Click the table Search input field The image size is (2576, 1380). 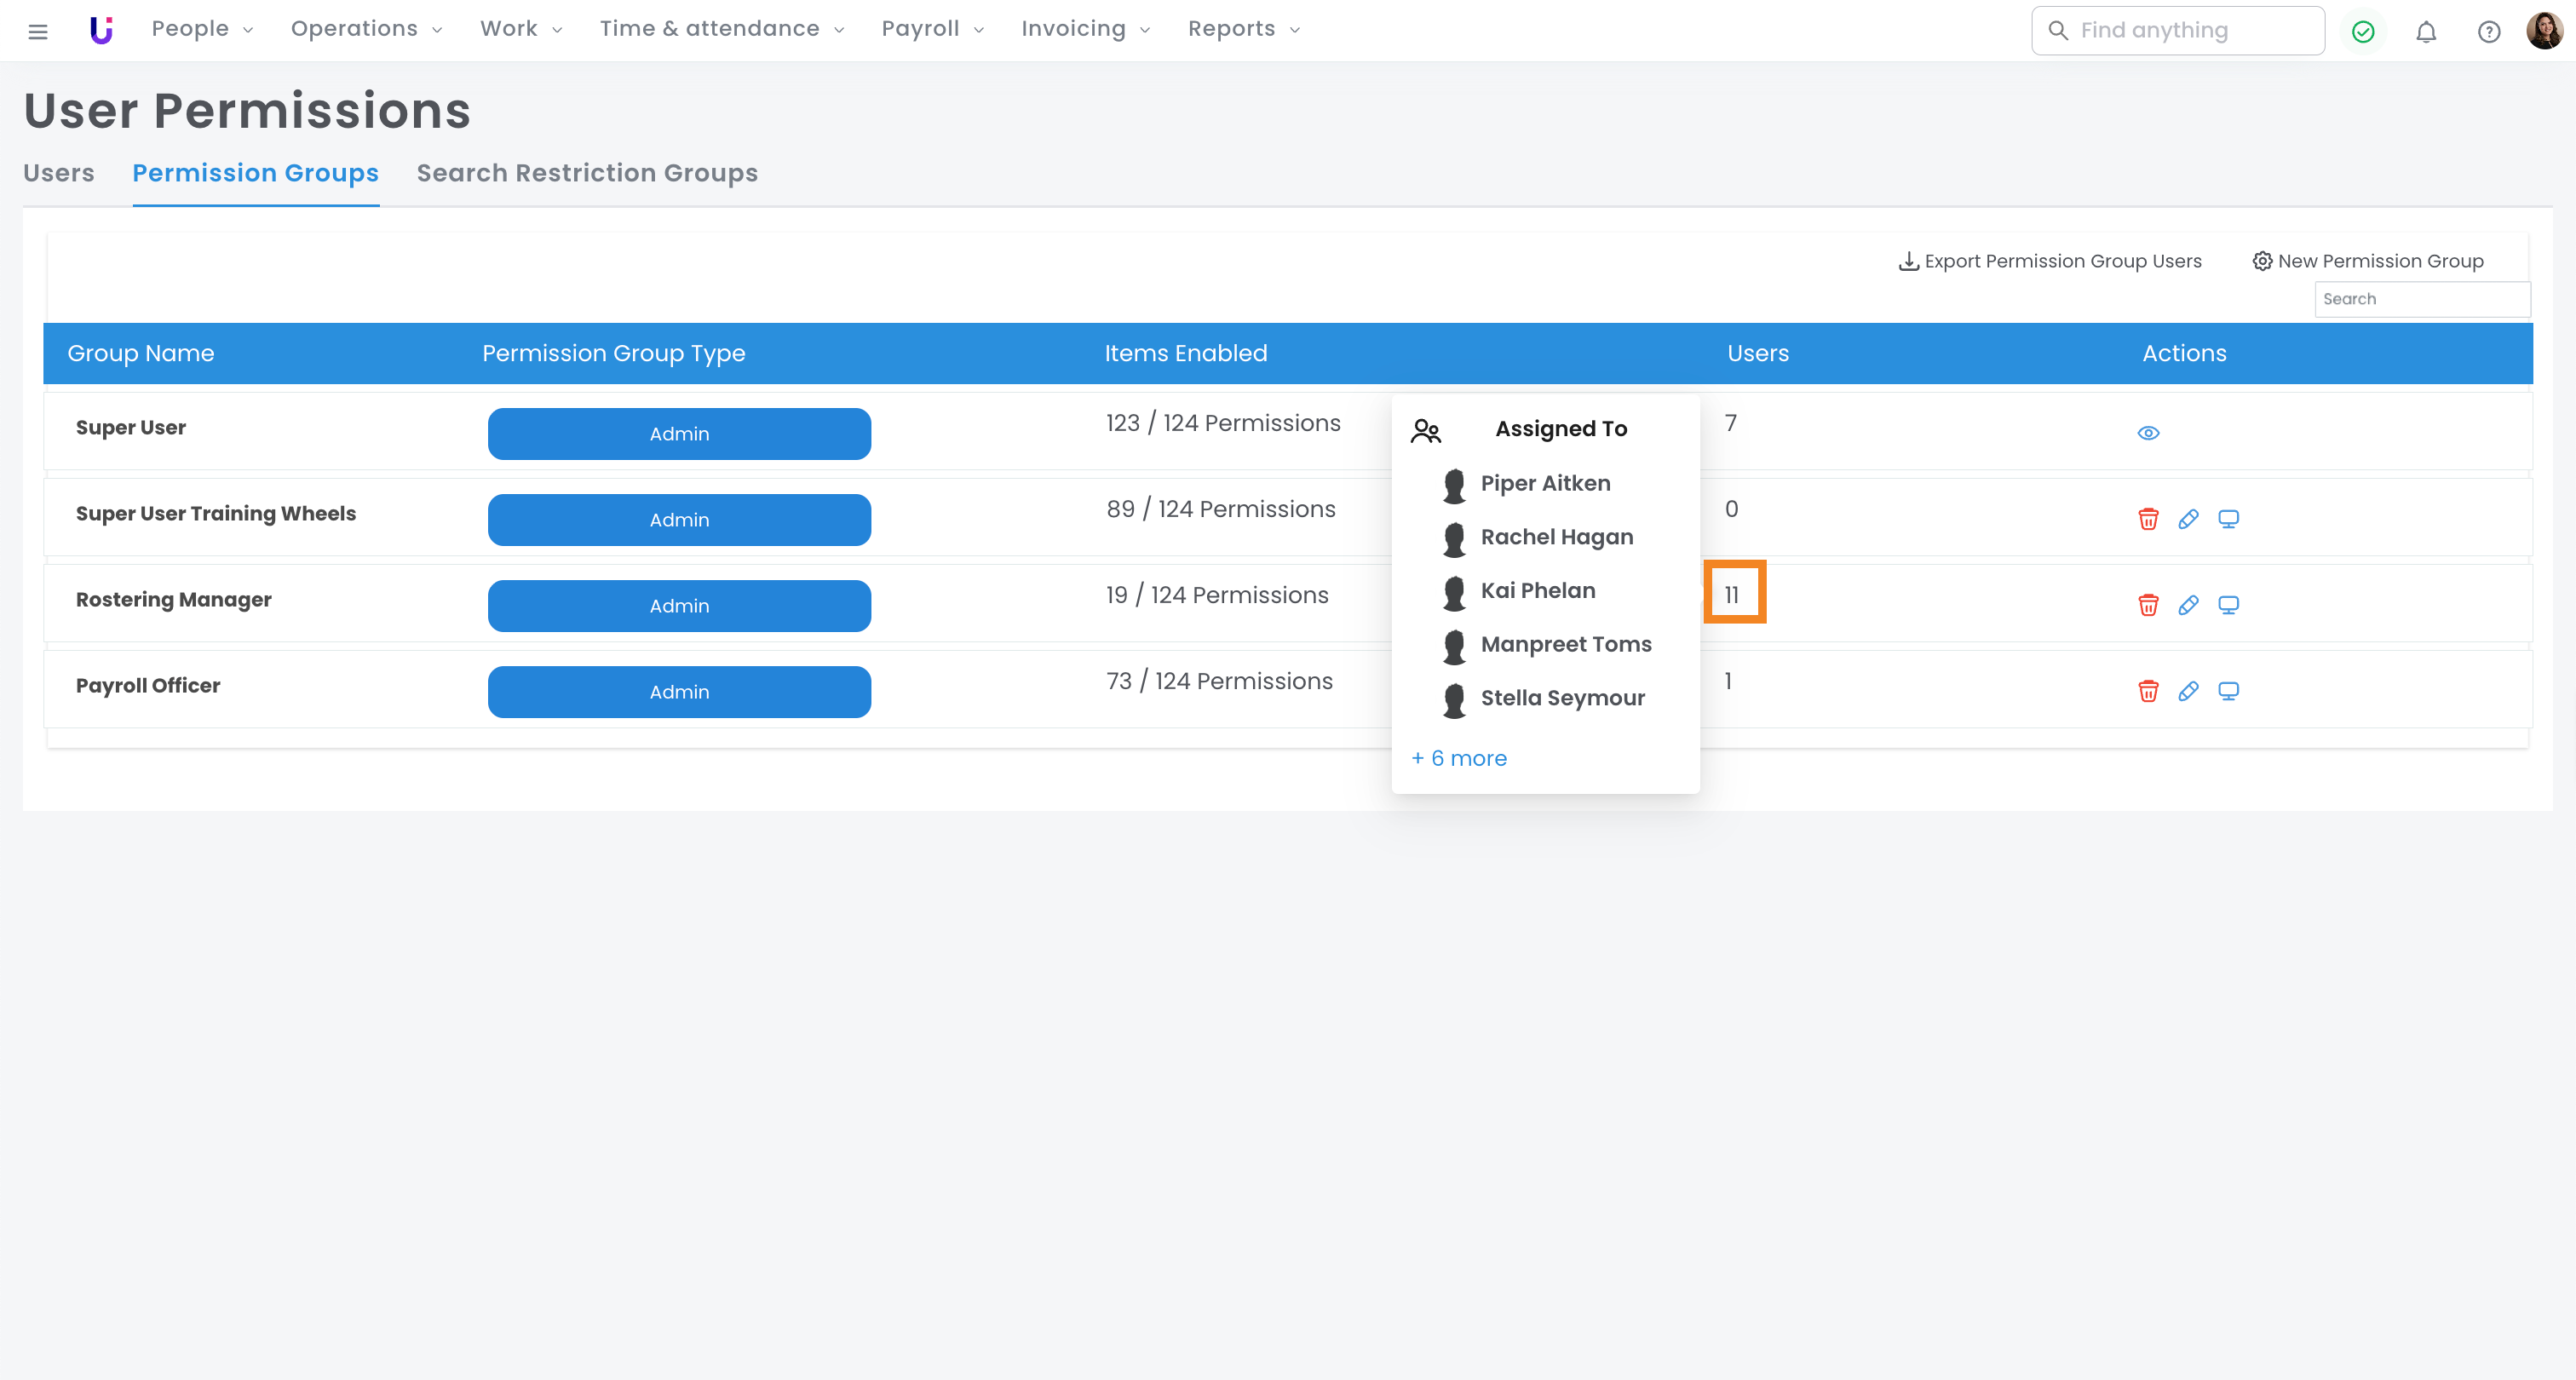[x=2421, y=299]
